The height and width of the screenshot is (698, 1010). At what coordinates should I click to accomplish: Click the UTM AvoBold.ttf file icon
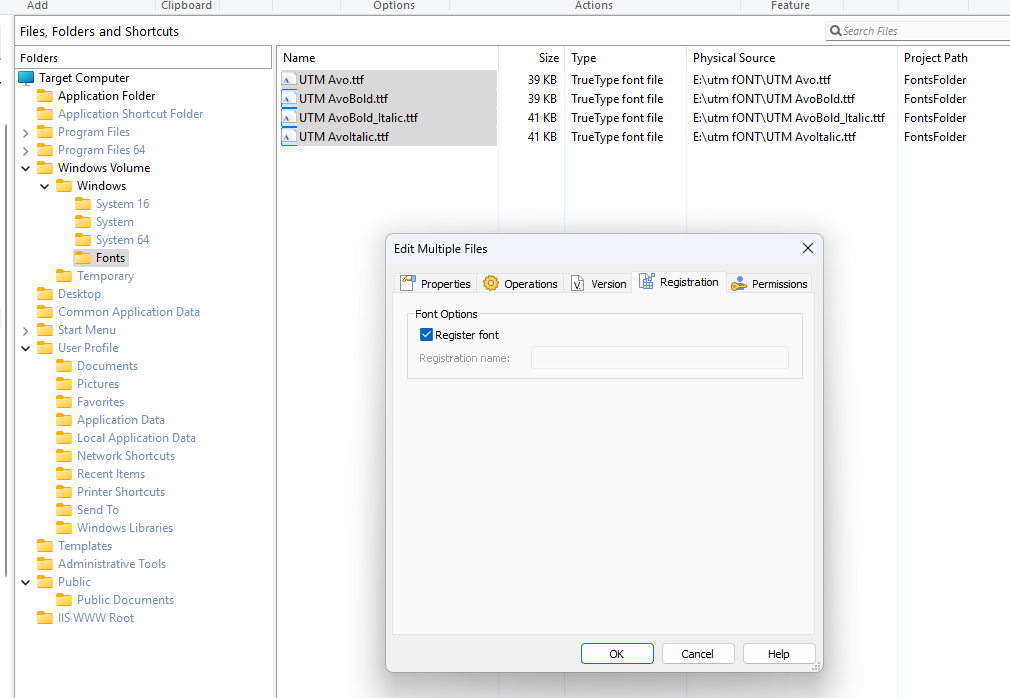click(x=289, y=99)
